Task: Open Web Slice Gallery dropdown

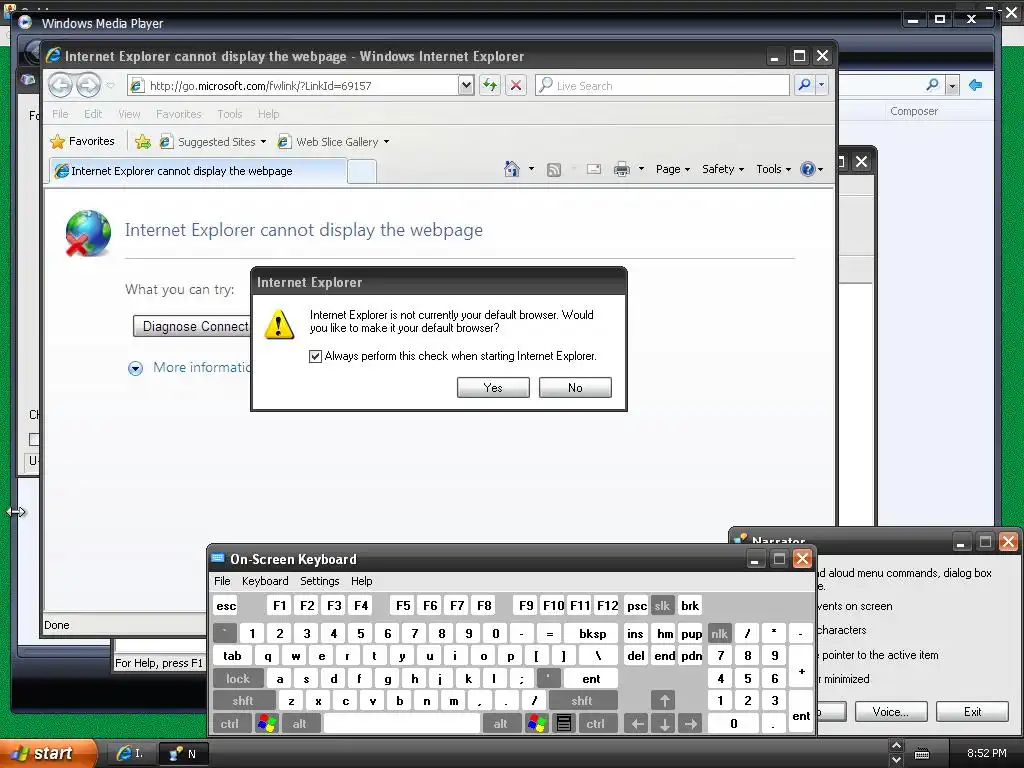Action: [x=387, y=142]
